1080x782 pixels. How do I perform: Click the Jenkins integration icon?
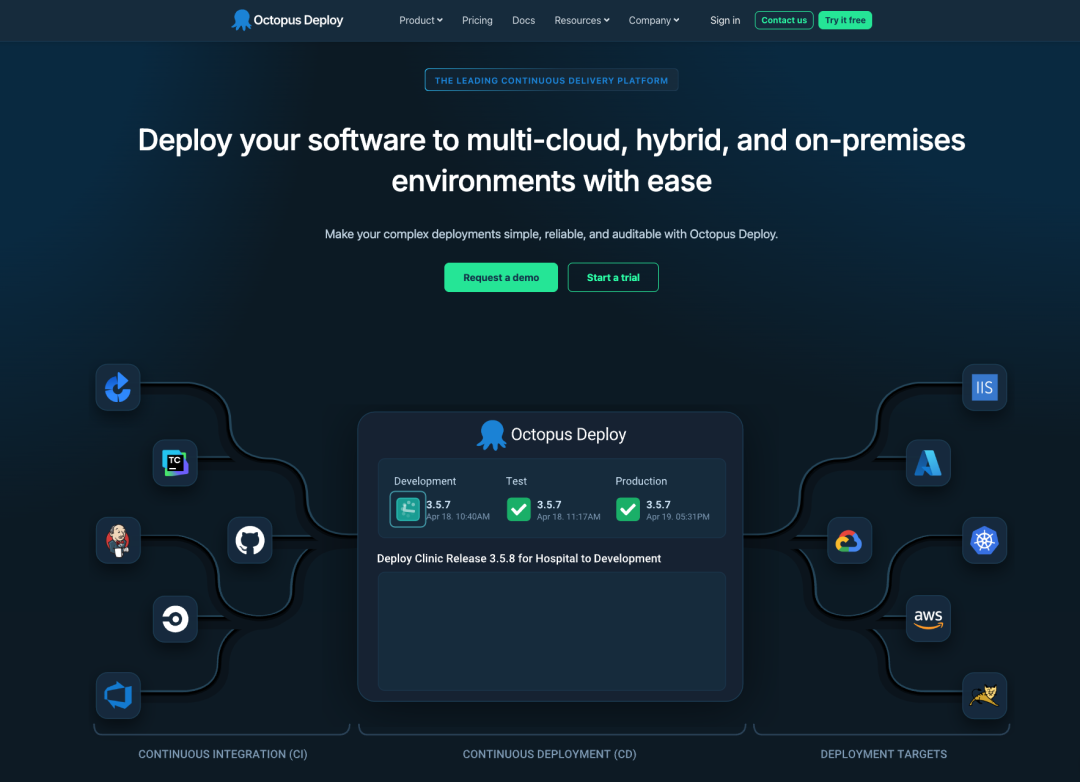coord(118,540)
